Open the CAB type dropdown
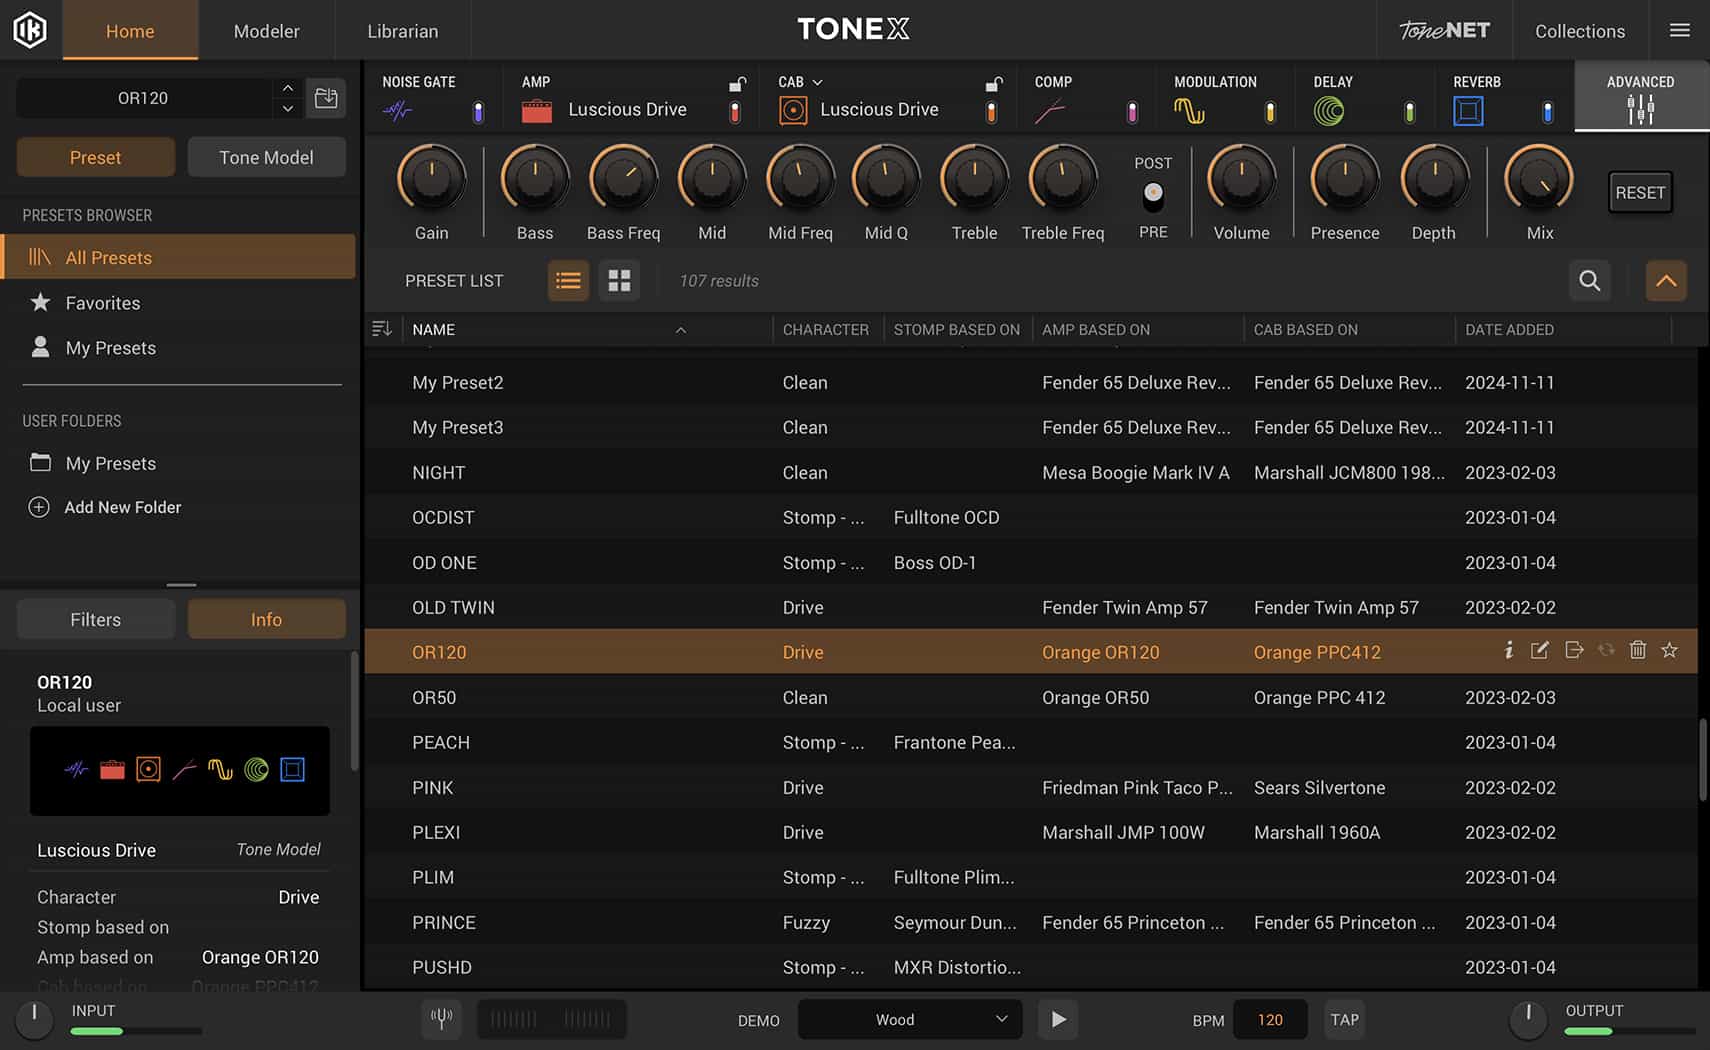Image resolution: width=1710 pixels, height=1050 pixels. (818, 81)
